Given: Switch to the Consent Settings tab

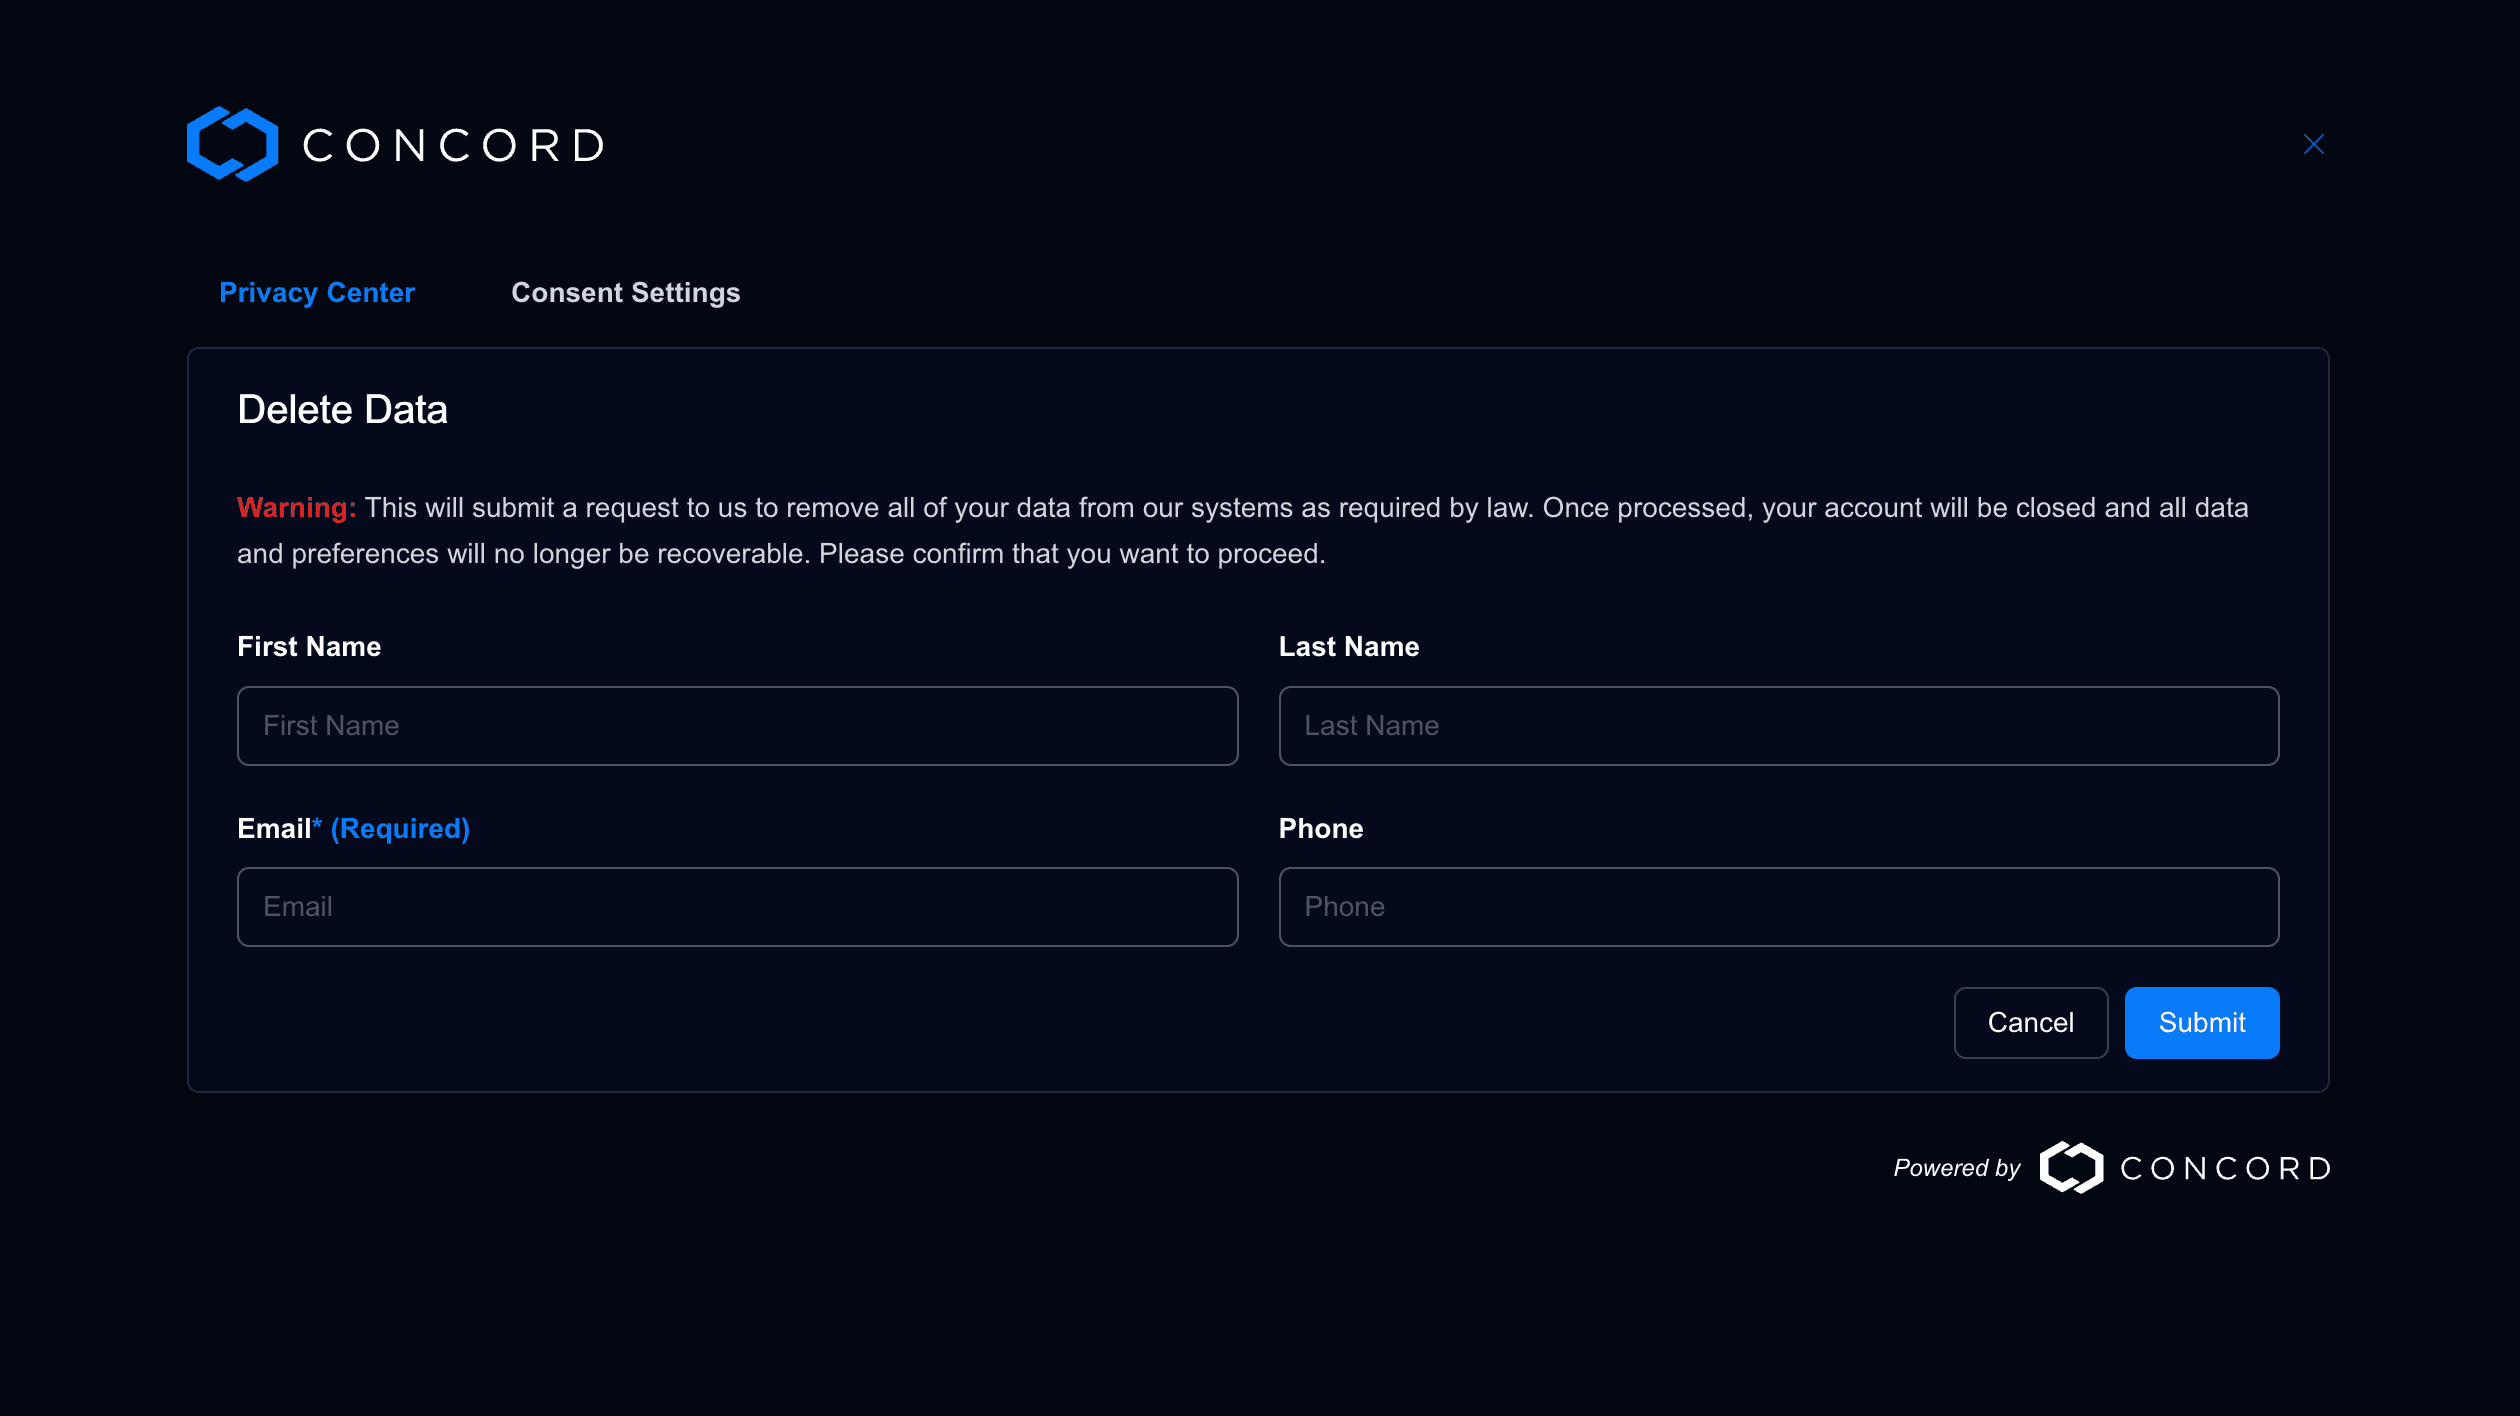Looking at the screenshot, I should pos(626,292).
